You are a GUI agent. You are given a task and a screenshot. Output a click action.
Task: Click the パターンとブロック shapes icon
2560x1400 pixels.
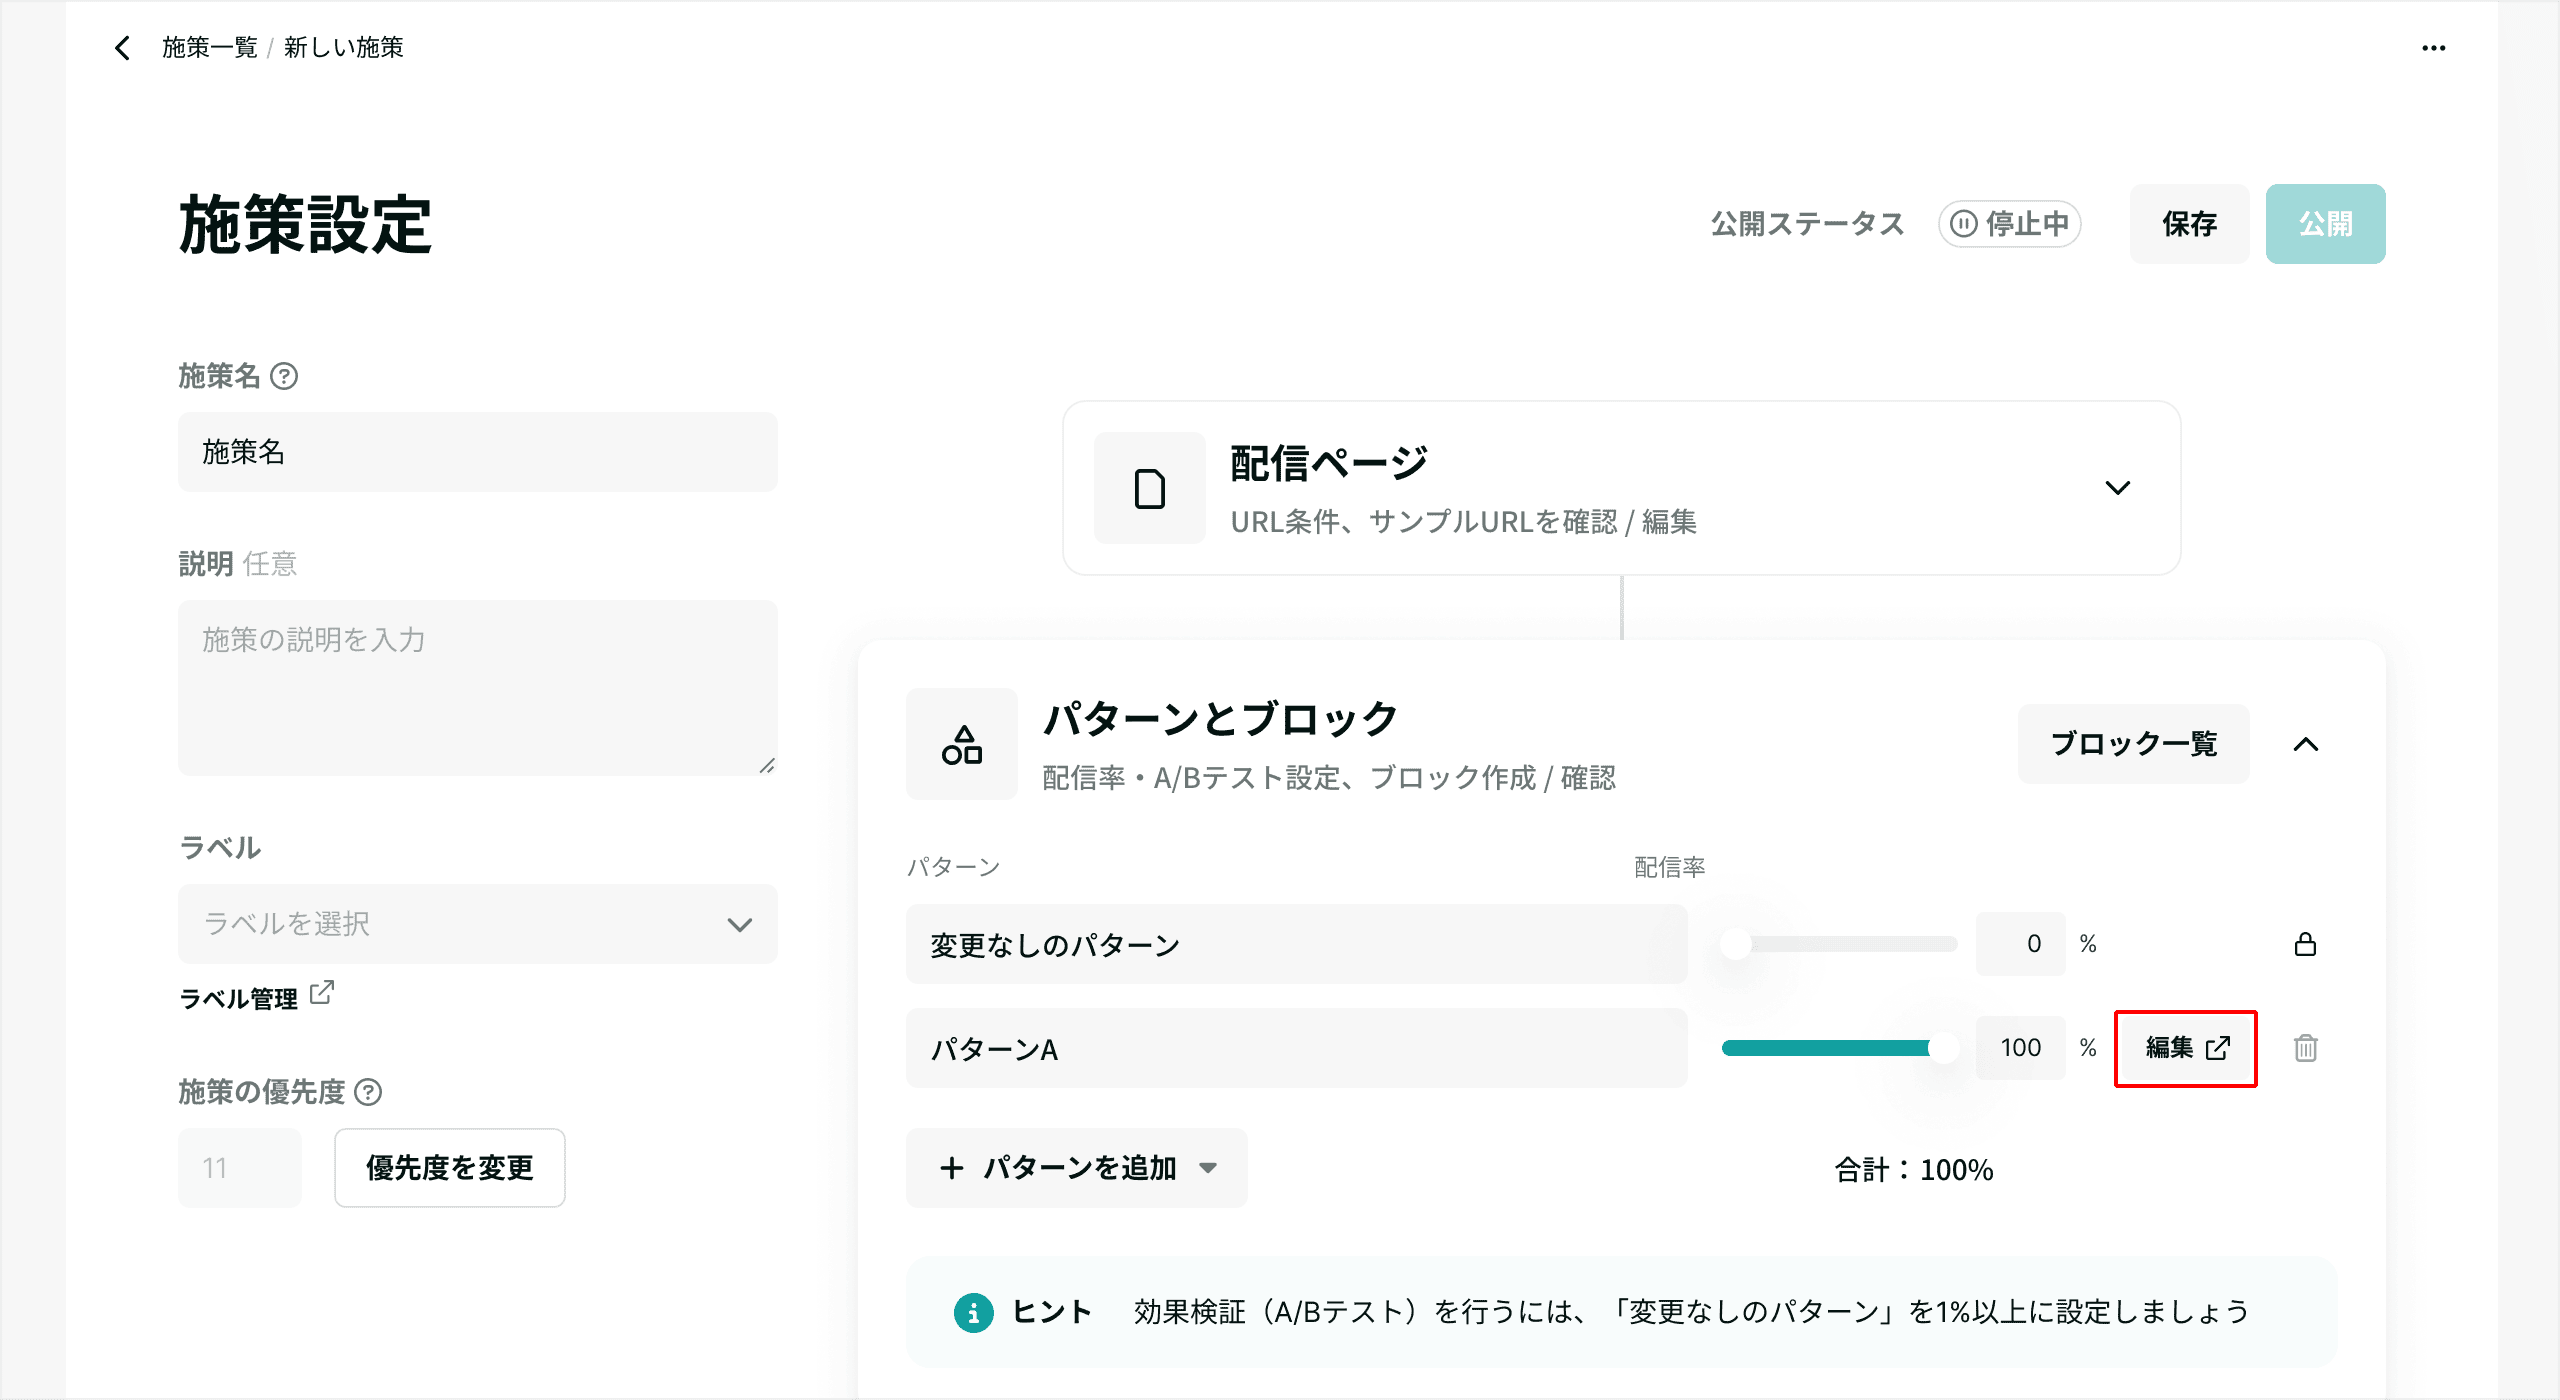click(x=961, y=744)
